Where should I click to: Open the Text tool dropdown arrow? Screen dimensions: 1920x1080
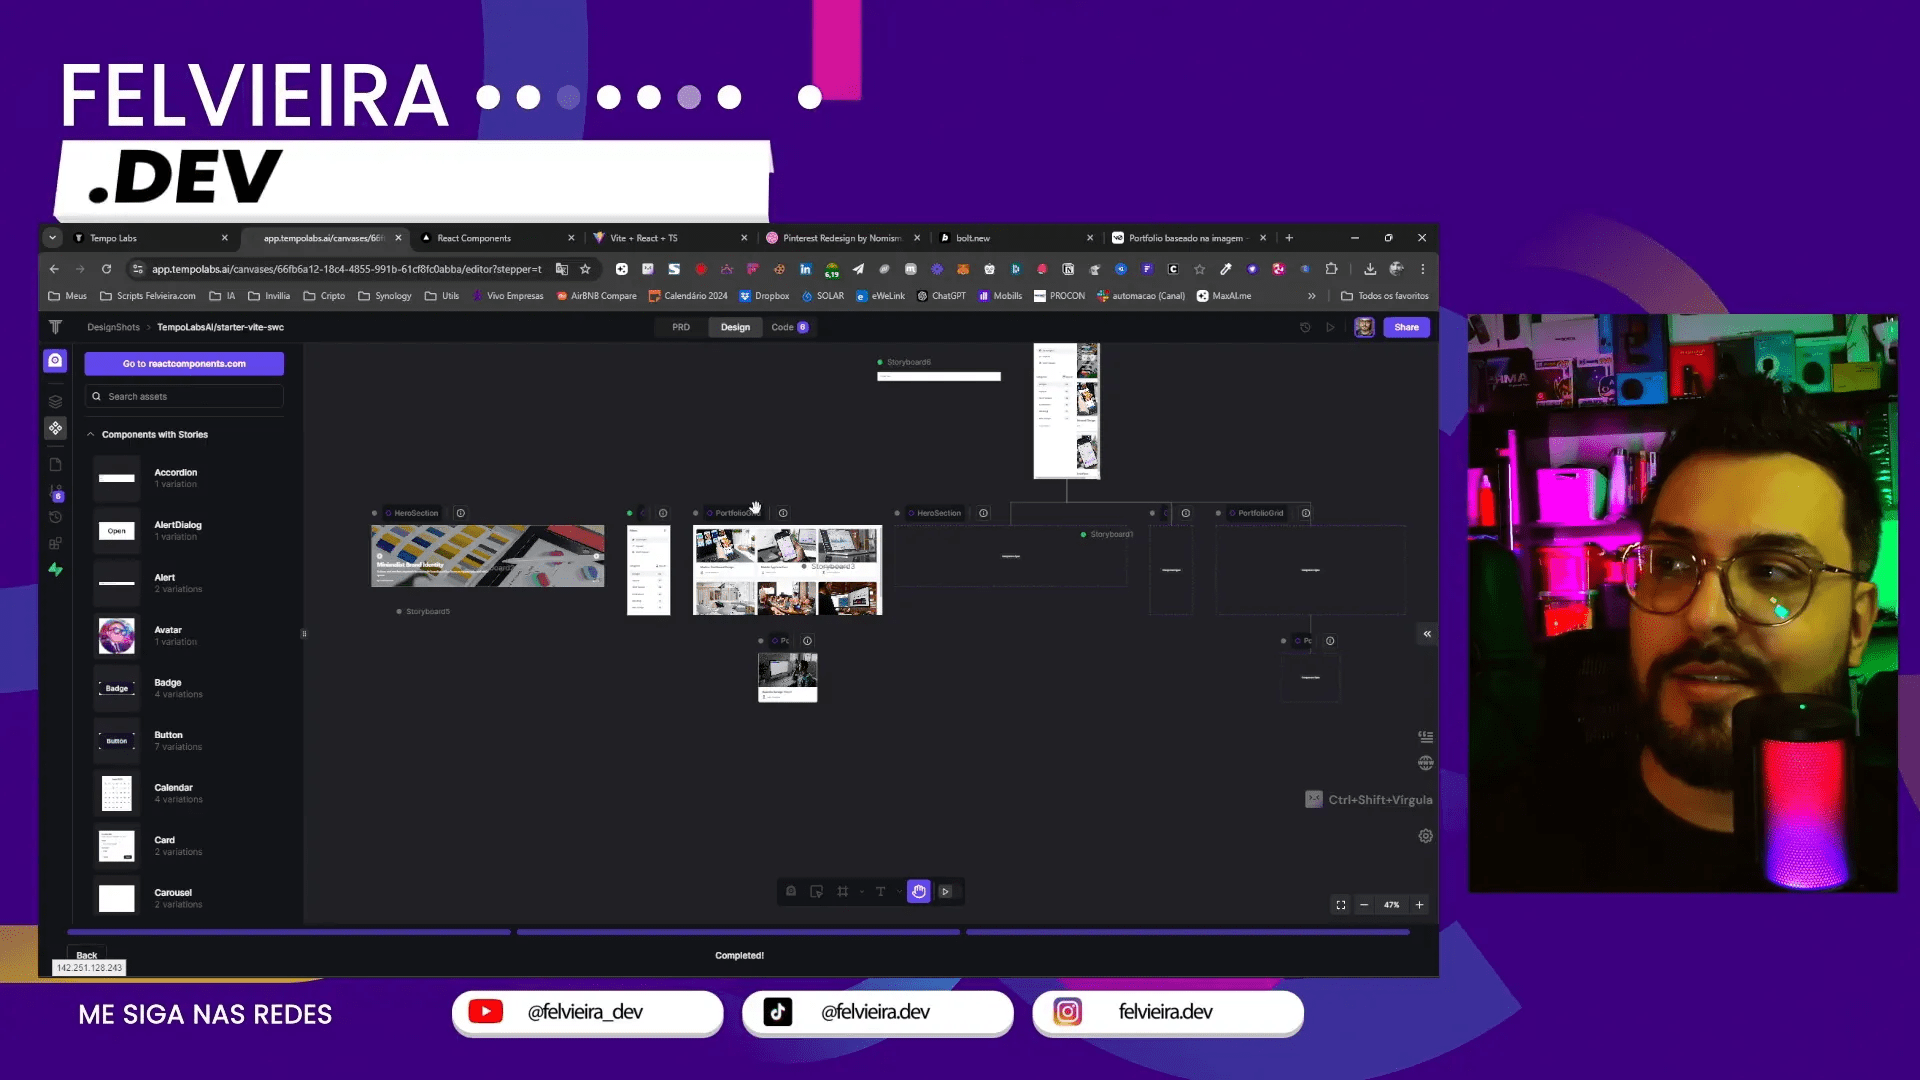click(899, 892)
